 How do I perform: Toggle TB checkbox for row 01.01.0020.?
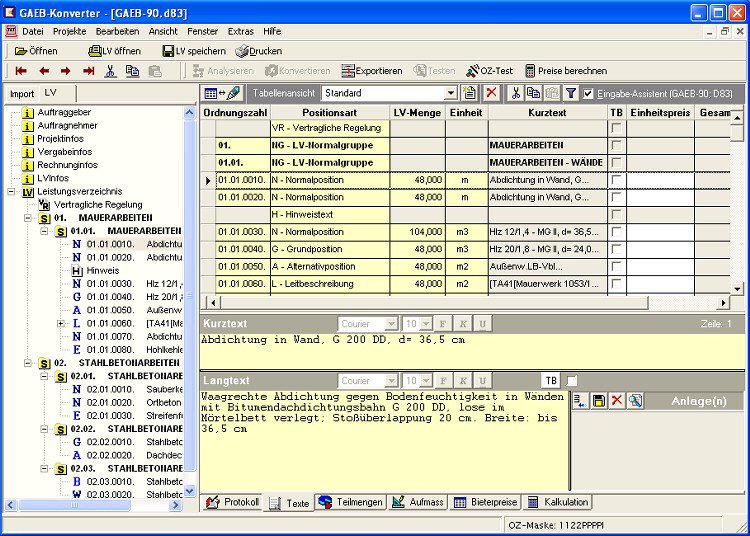tap(617, 197)
